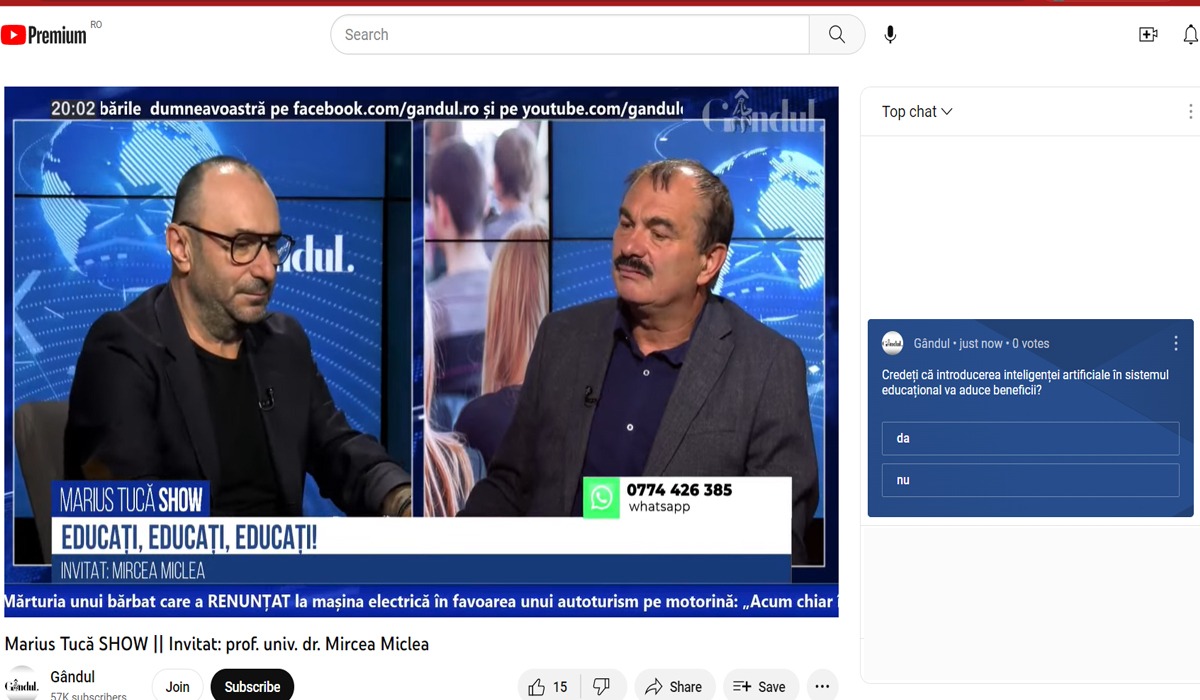Save the video to a playlist
This screenshot has width=1200, height=700.
point(760,686)
